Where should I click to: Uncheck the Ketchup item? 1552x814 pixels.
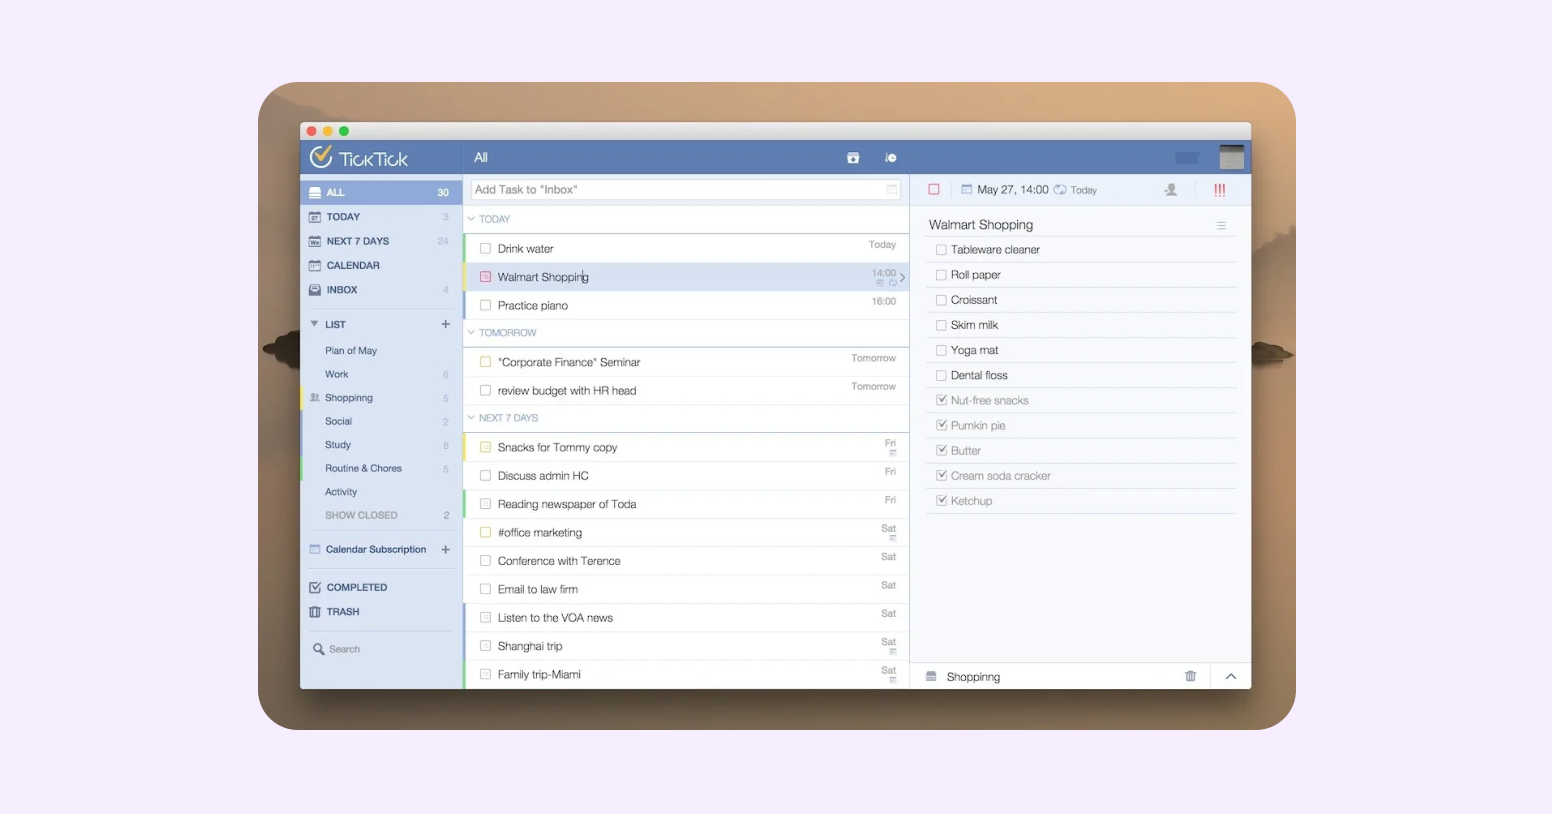[x=941, y=501]
